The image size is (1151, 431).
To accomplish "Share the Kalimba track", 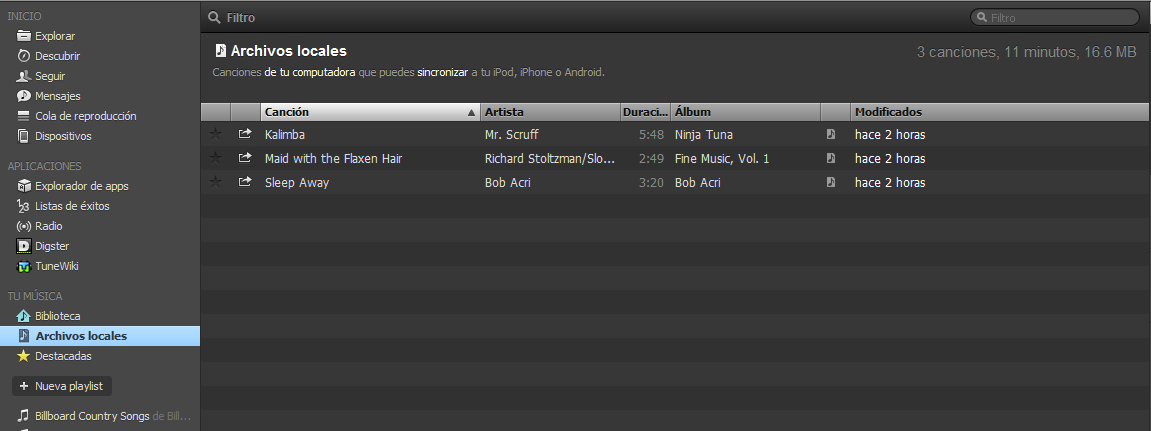I will tap(245, 134).
